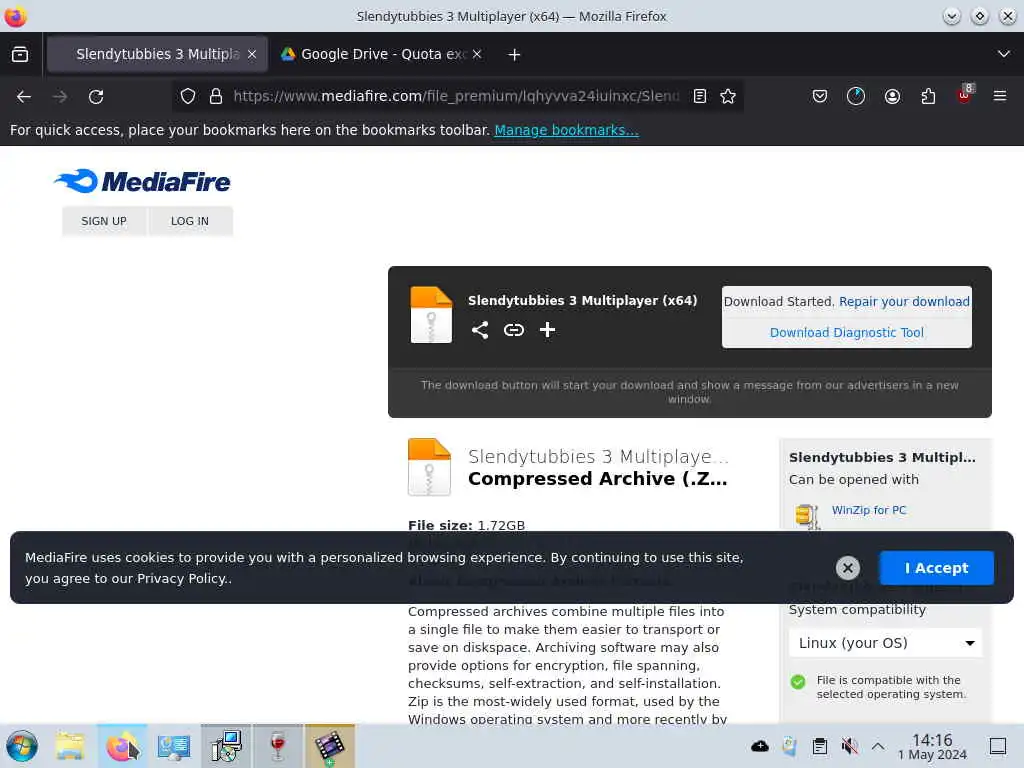Image resolution: width=1024 pixels, height=768 pixels.
Task: Click the MediaFire logo
Action: (142, 181)
